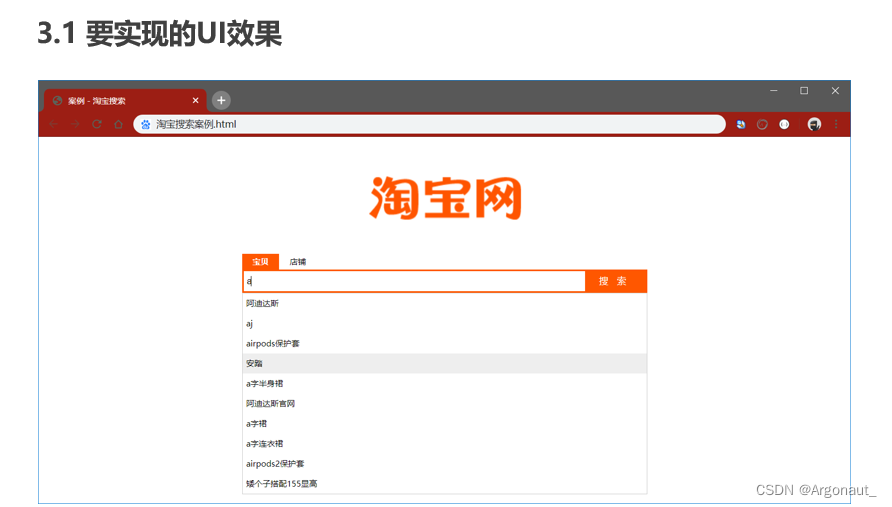Go to browser home icon
Viewport: 892px width, 507px height.
[x=118, y=124]
